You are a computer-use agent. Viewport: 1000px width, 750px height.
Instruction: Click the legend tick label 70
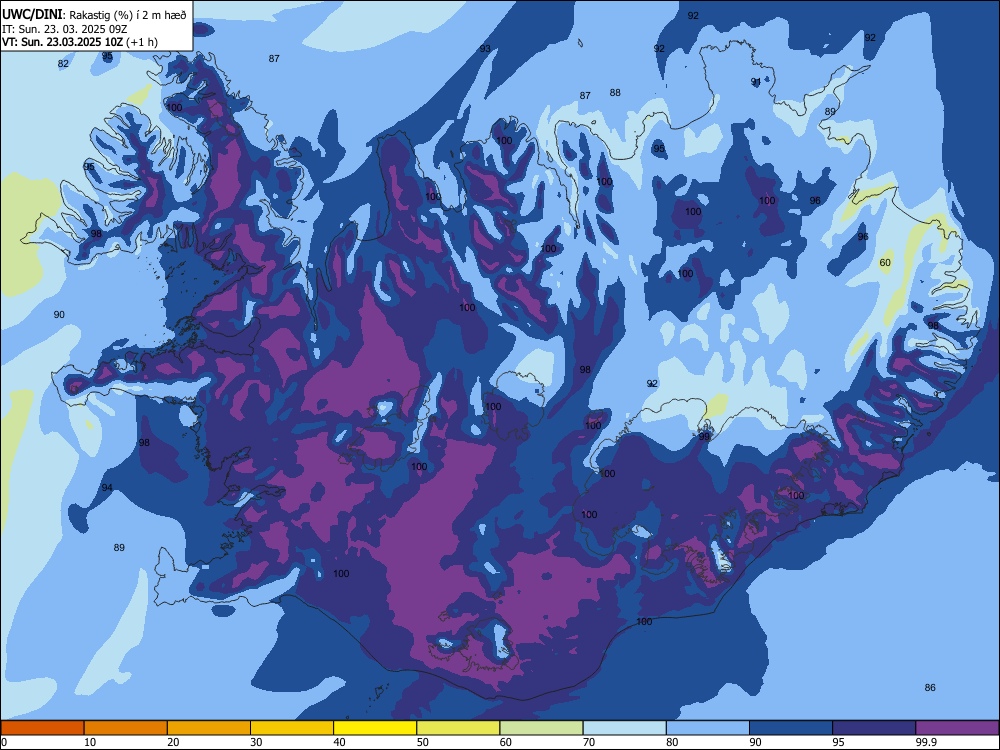[x=589, y=742]
